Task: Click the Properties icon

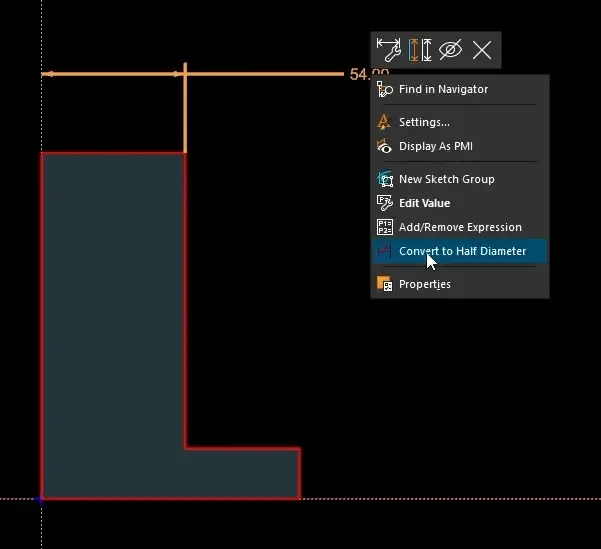Action: point(384,284)
